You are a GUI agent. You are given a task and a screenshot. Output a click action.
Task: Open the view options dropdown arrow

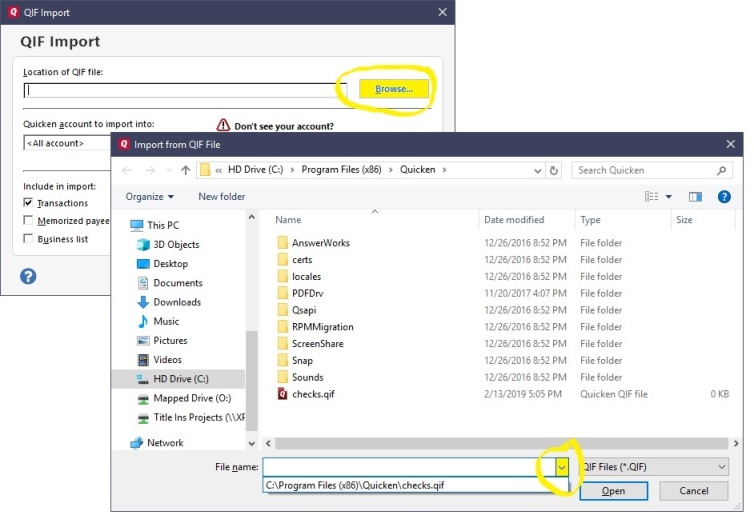coord(668,197)
